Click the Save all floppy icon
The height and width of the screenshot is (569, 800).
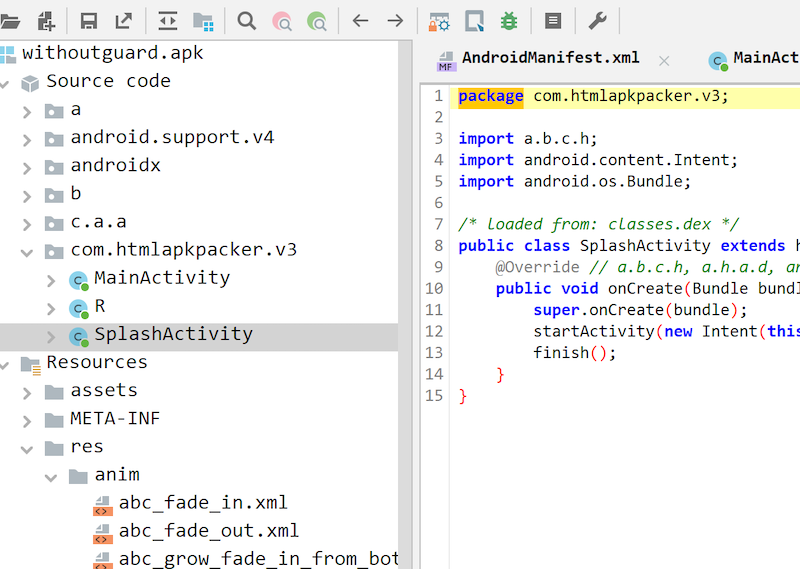88,20
